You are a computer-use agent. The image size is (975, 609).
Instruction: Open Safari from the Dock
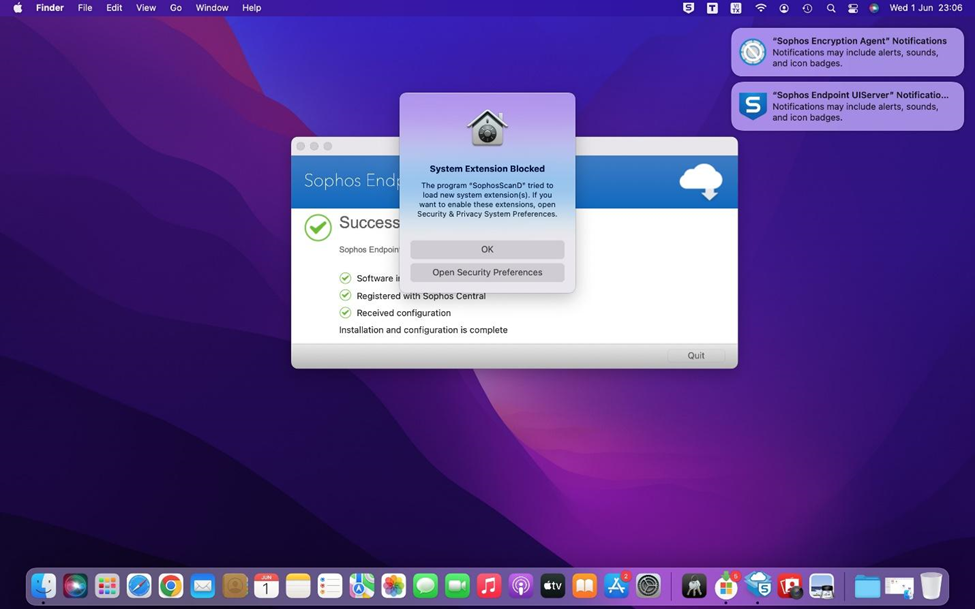click(139, 586)
